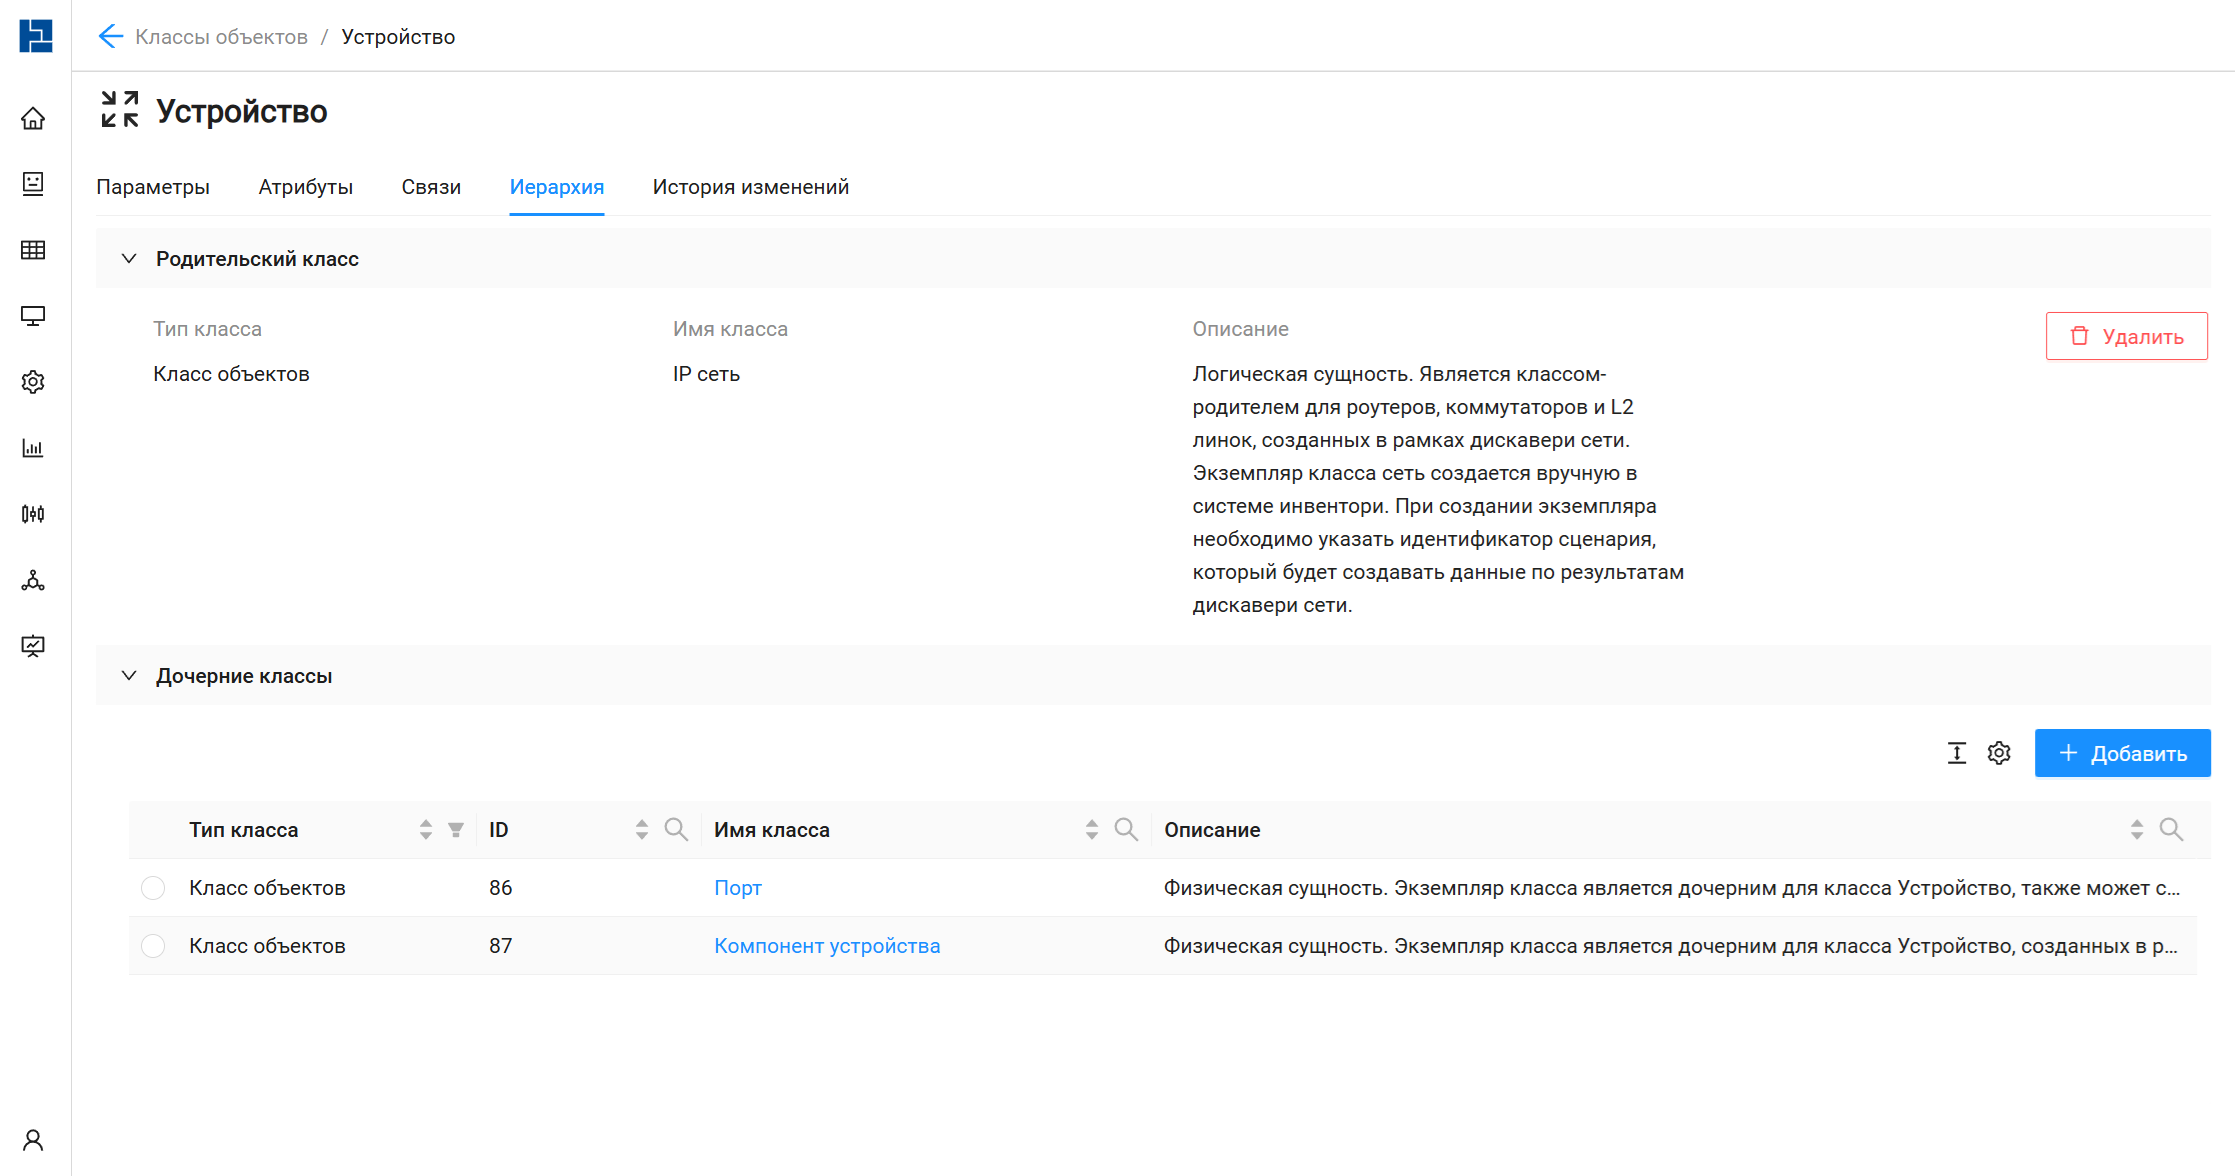Open the table grid icon in sidebar
Screen dimensions: 2235x1176
coord(33,250)
